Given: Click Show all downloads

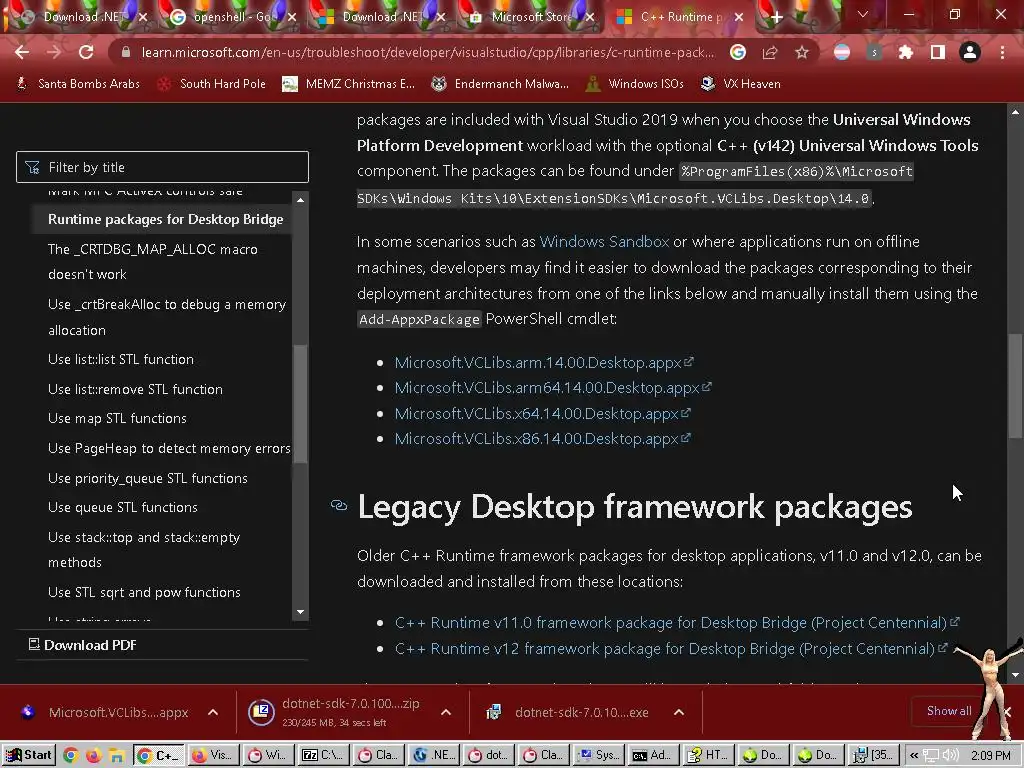Looking at the screenshot, I should [x=949, y=711].
